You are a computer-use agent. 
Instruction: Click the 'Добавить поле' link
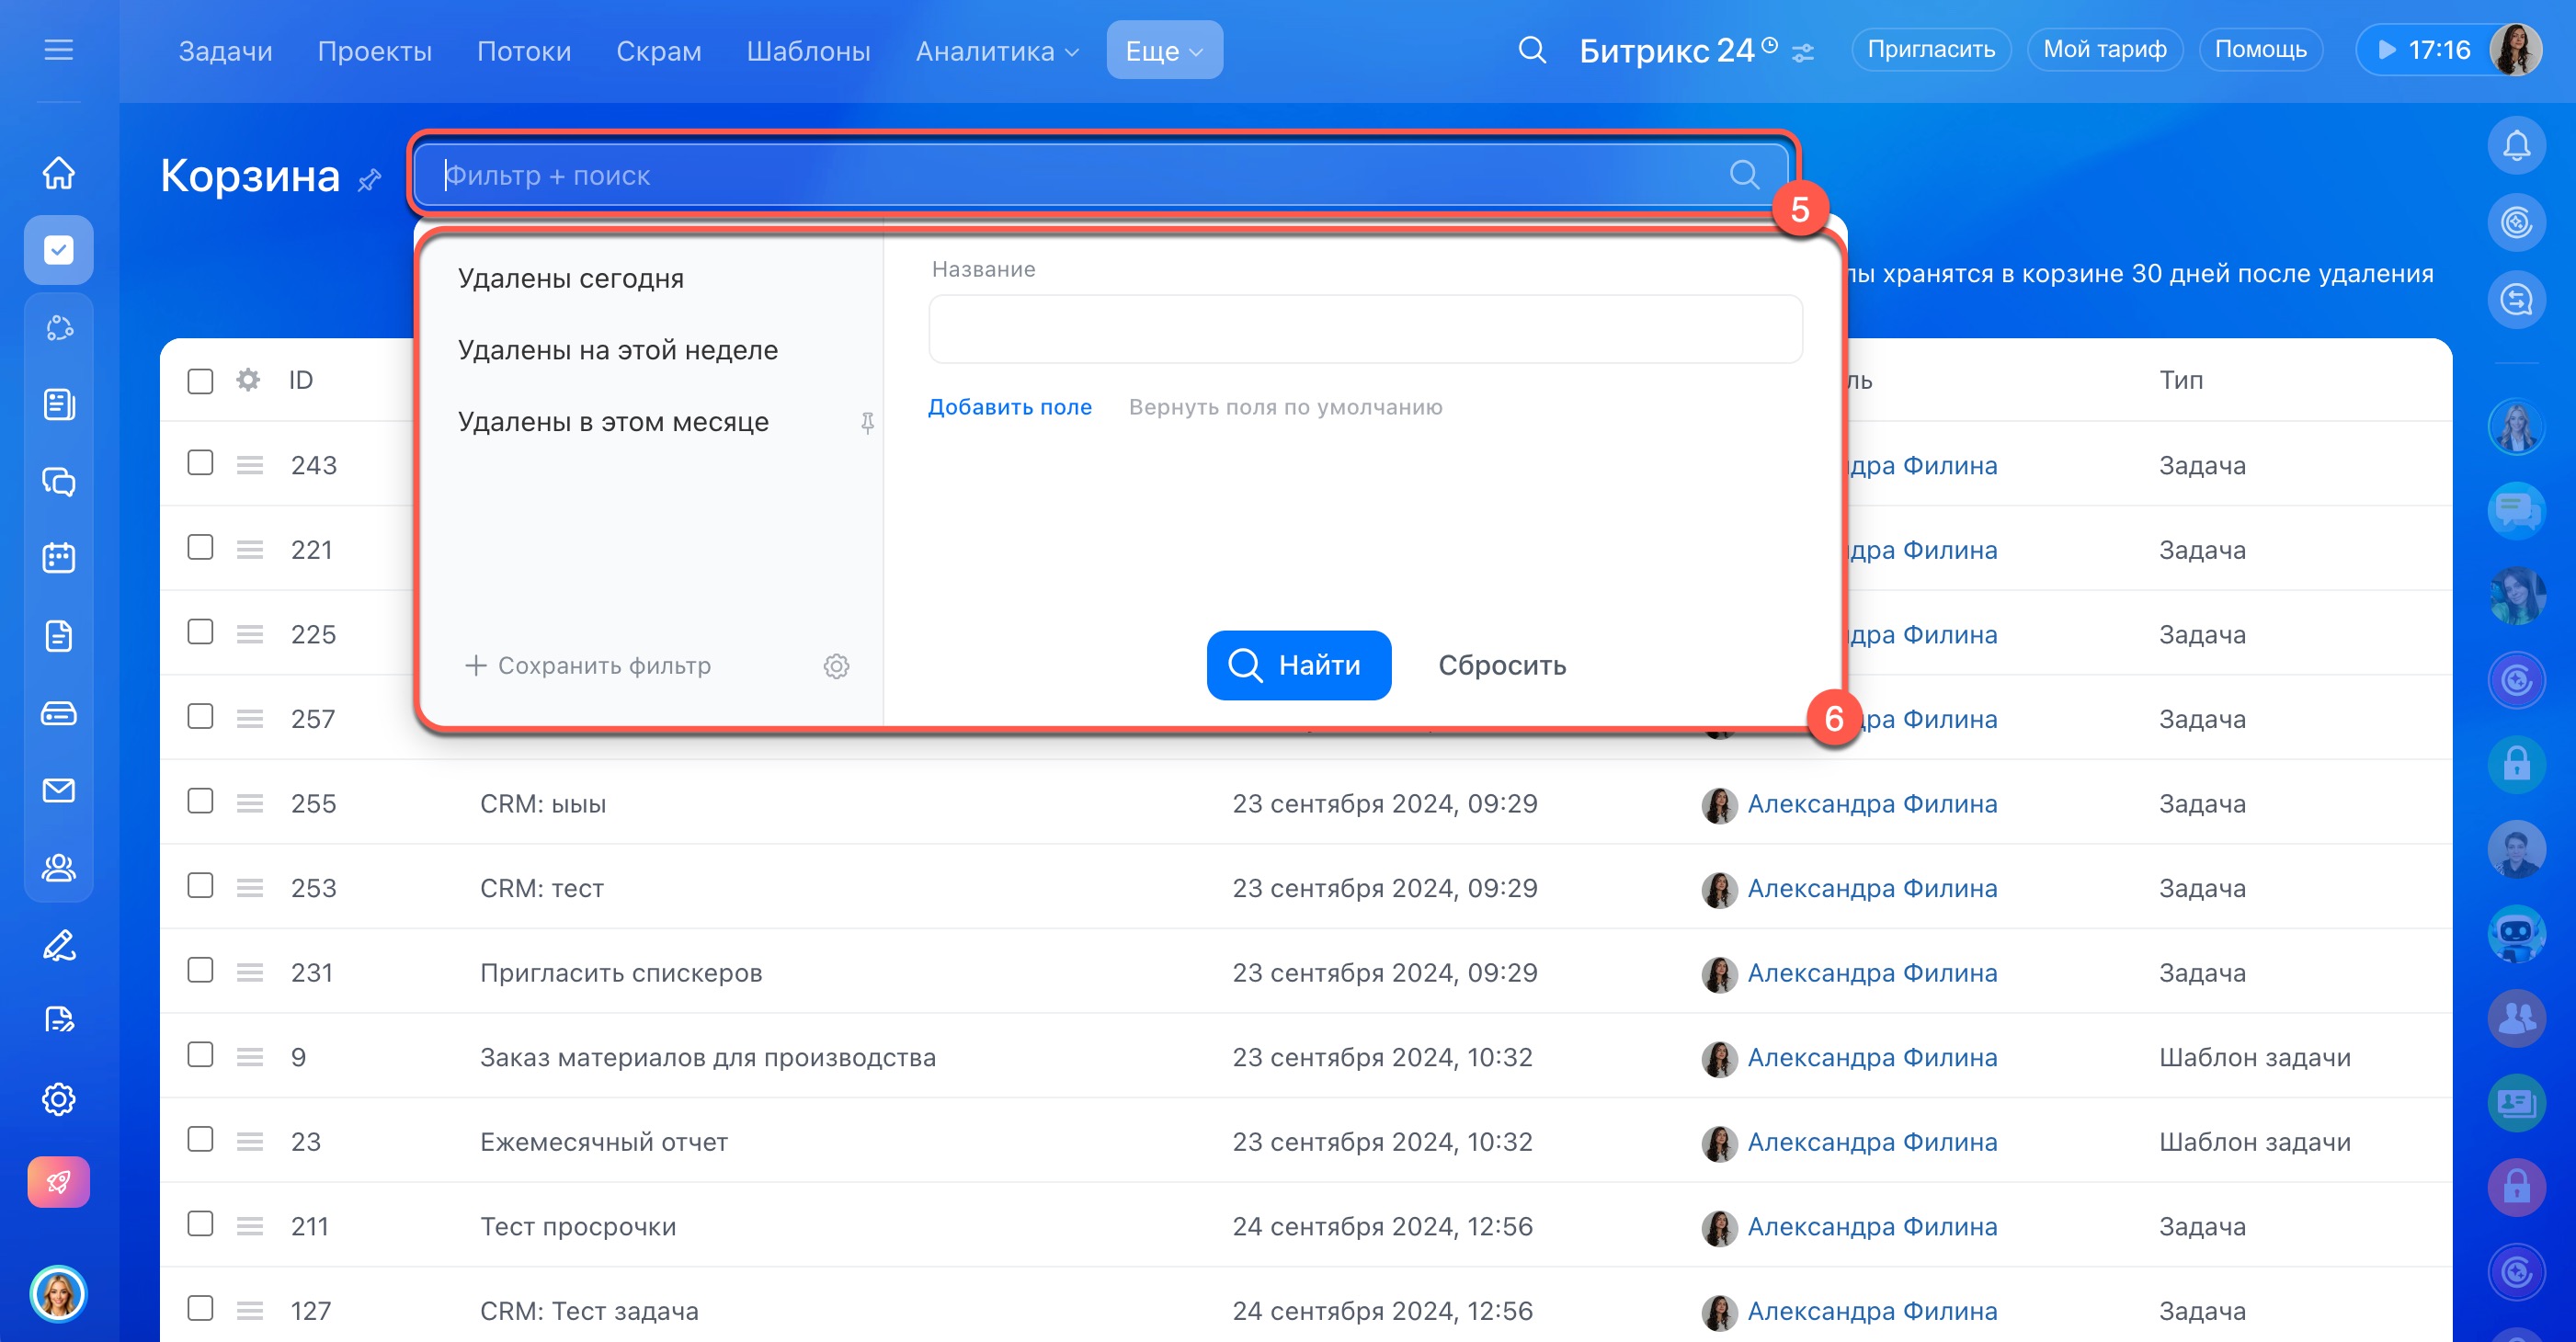(x=1009, y=407)
